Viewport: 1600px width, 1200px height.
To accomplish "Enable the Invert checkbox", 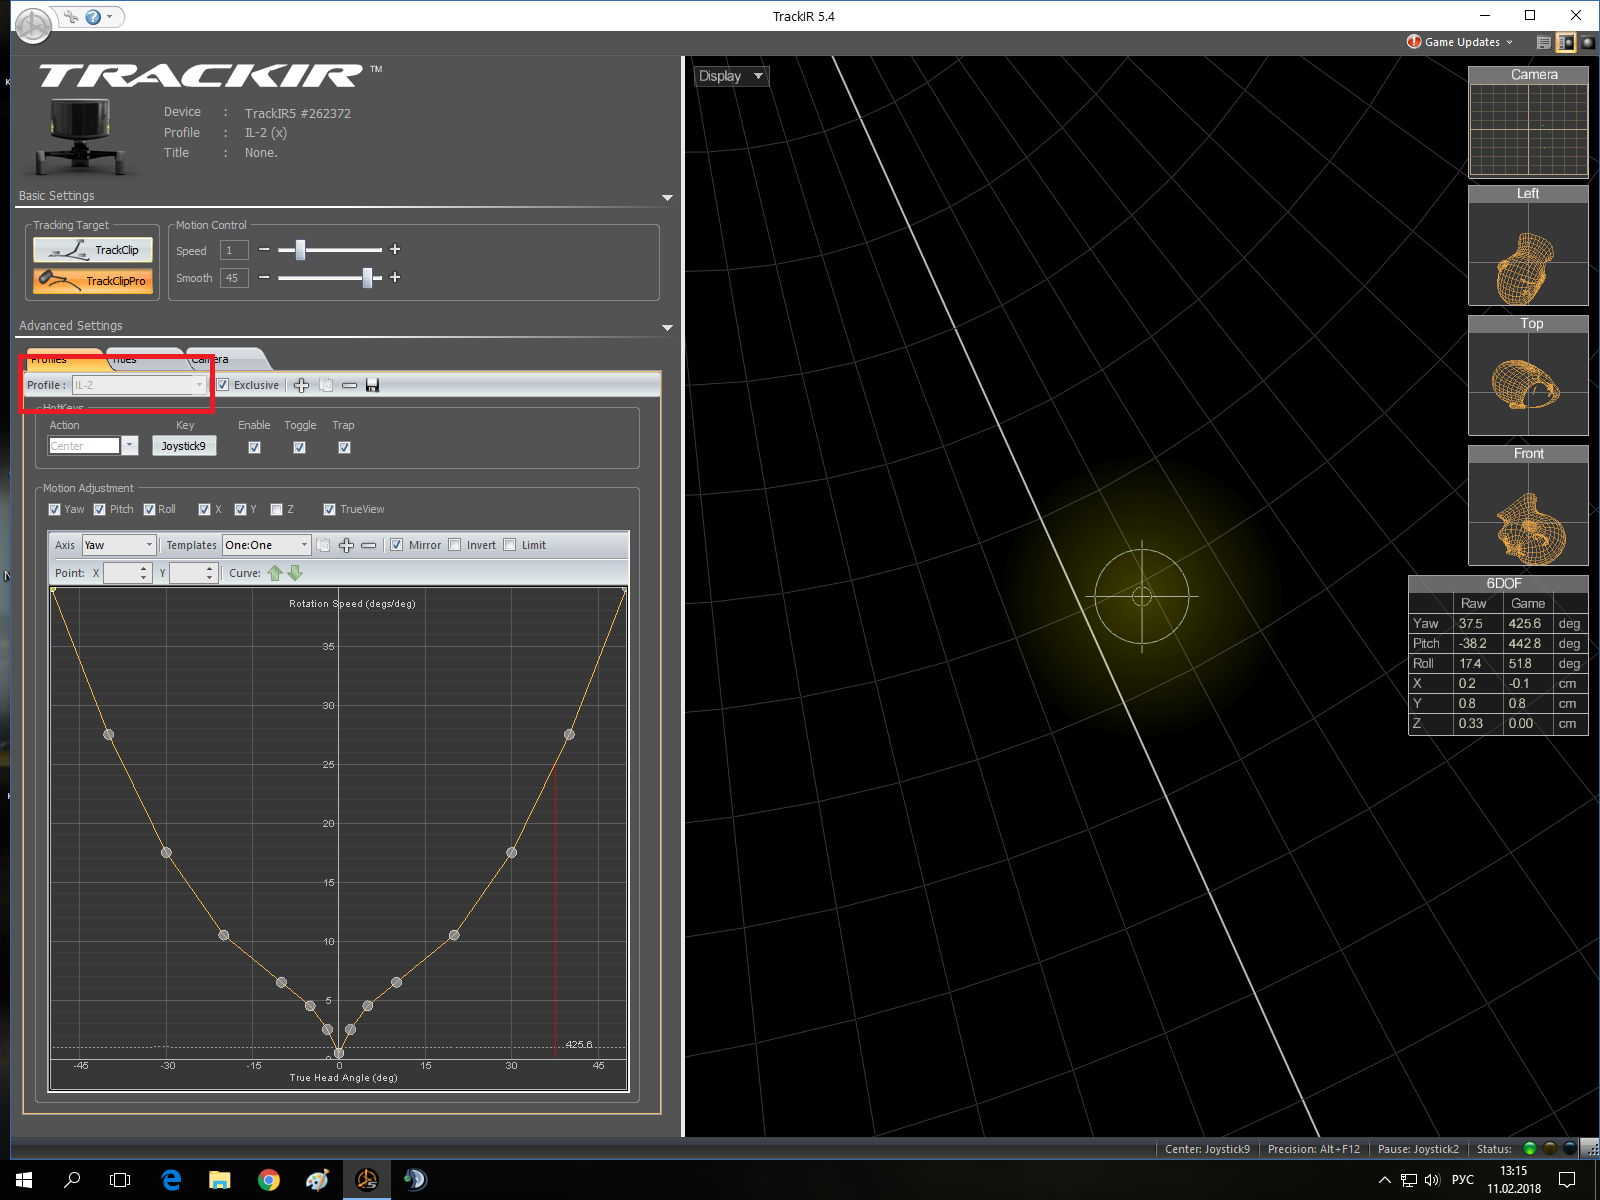I will [455, 545].
